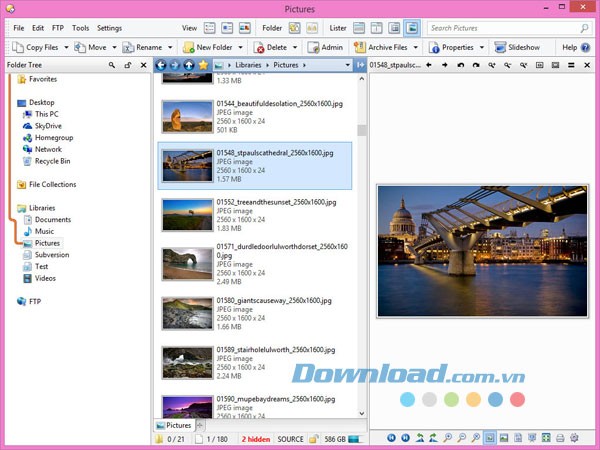The width and height of the screenshot is (600, 450).
Task: Open Help question mark icon
Action: click(585, 47)
